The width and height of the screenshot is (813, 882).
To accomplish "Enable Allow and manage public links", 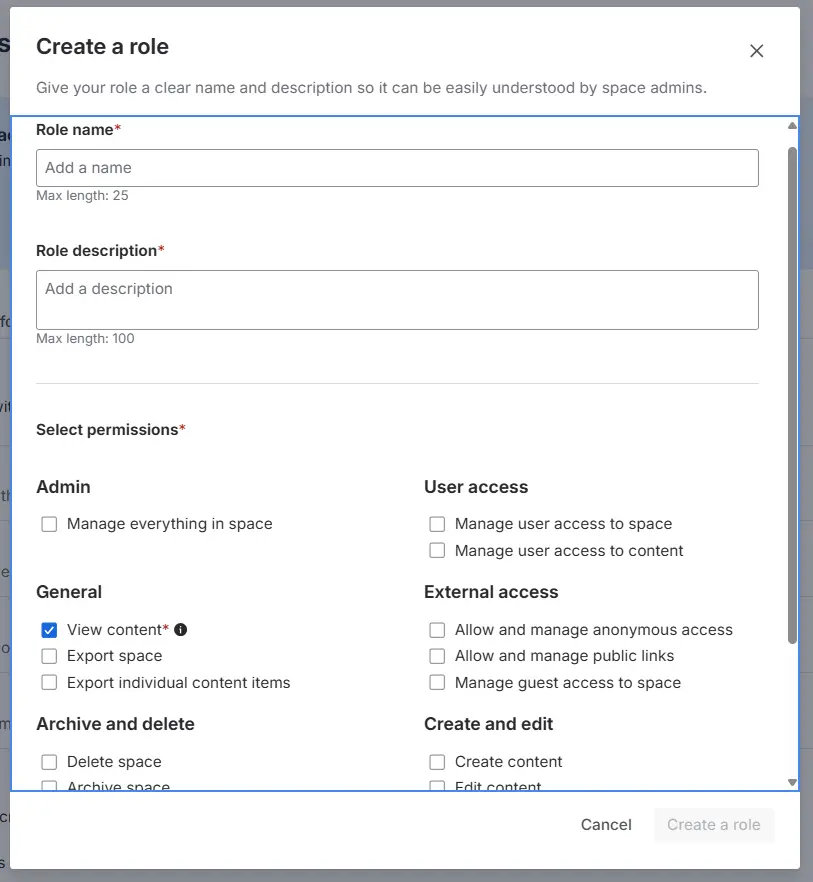I will pyautogui.click(x=437, y=656).
